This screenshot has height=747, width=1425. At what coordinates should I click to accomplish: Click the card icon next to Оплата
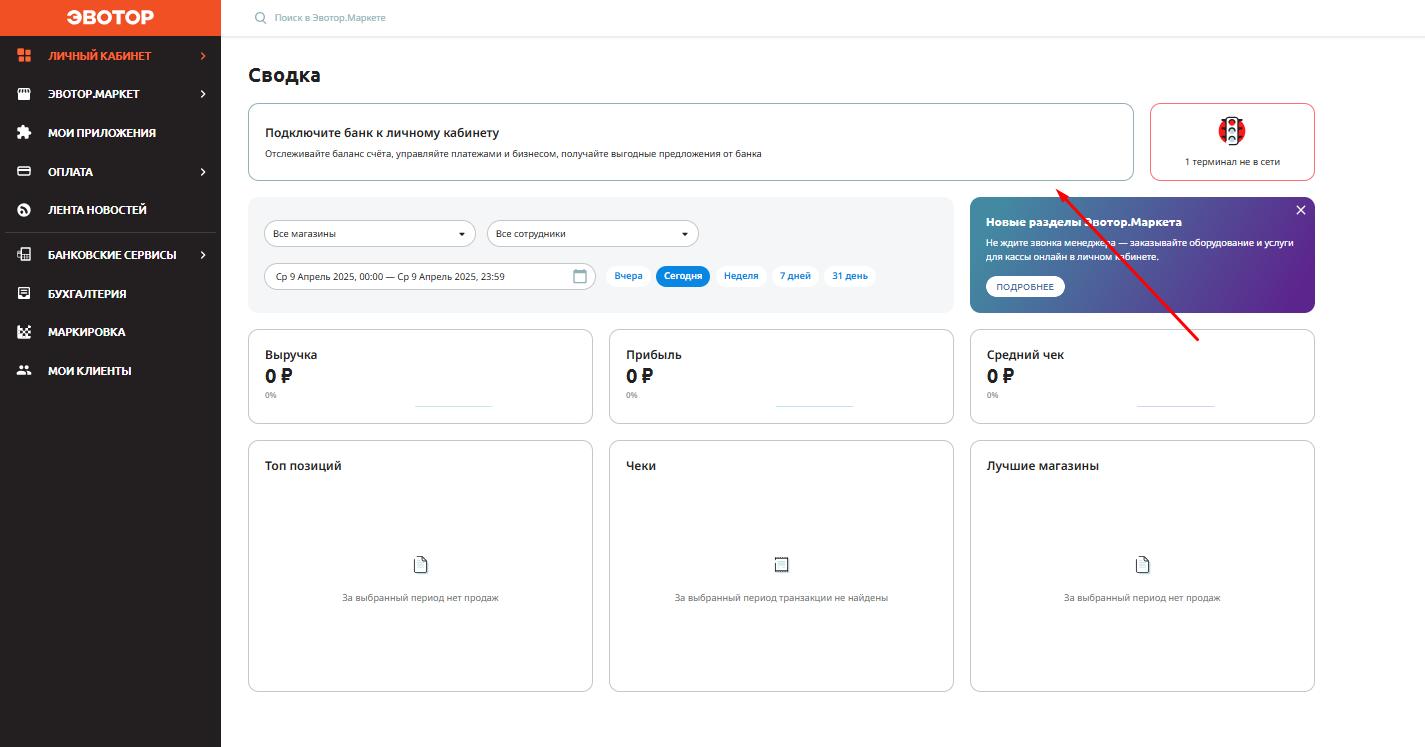tap(25, 172)
